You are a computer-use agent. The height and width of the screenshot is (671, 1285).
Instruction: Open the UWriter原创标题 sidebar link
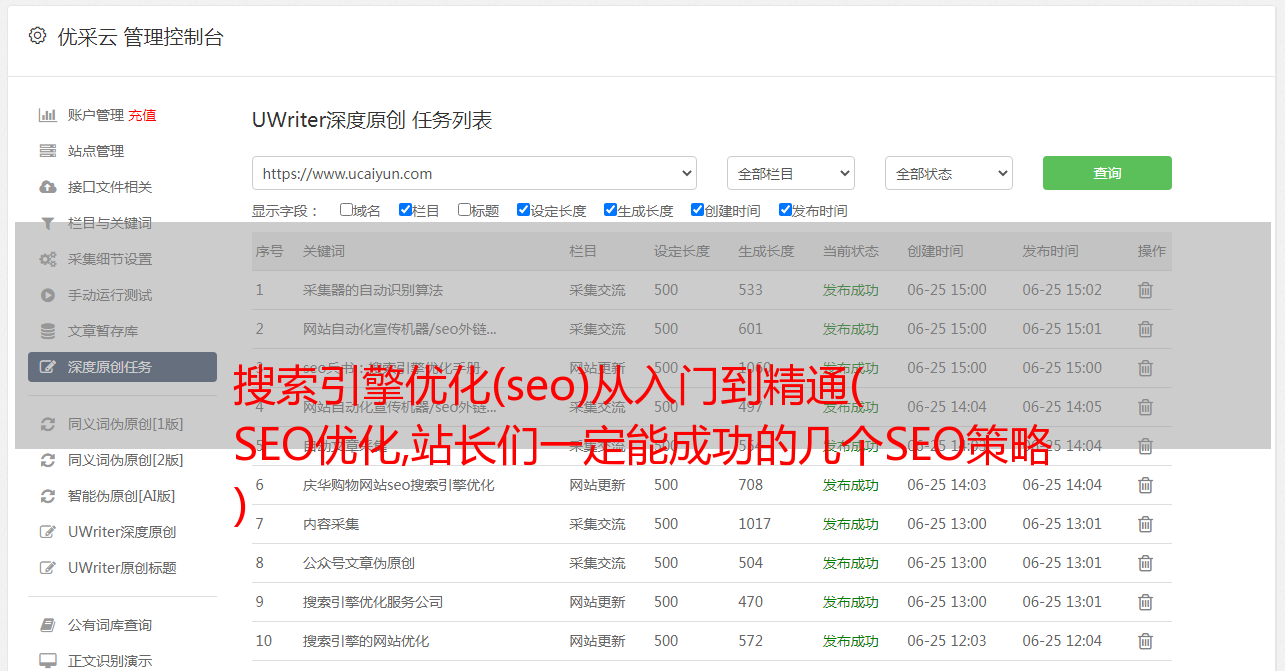coord(122,568)
